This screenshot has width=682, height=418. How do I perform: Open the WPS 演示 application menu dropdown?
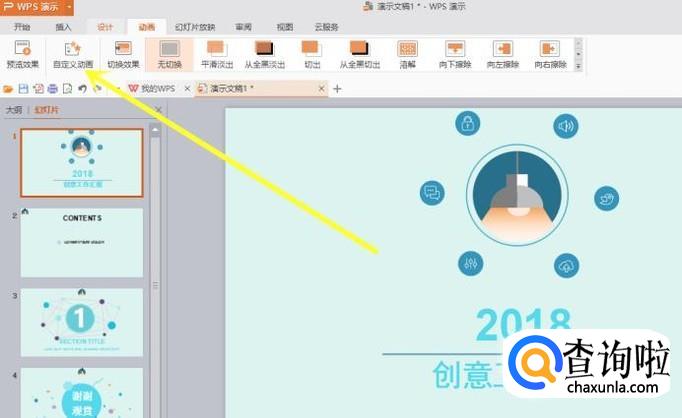pos(69,7)
